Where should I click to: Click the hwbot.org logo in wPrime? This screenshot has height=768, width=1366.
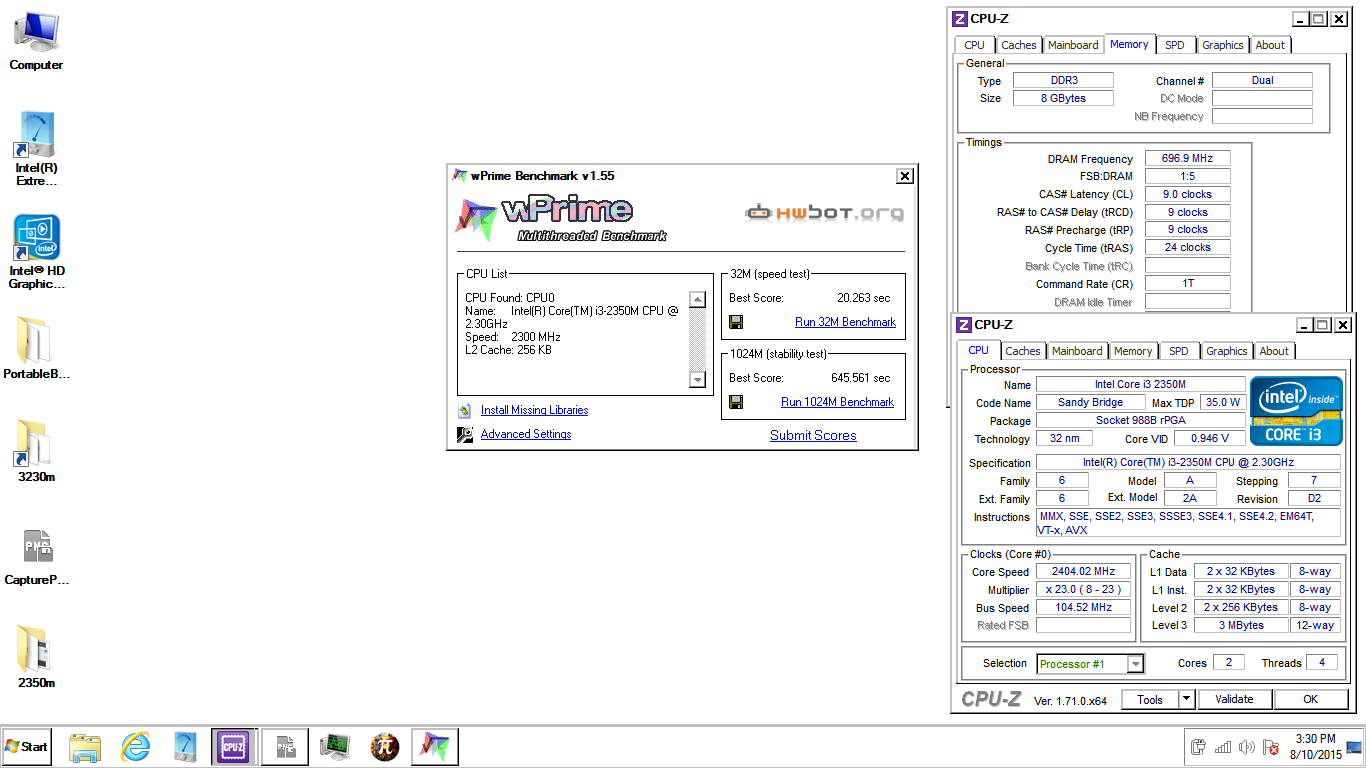click(x=824, y=213)
